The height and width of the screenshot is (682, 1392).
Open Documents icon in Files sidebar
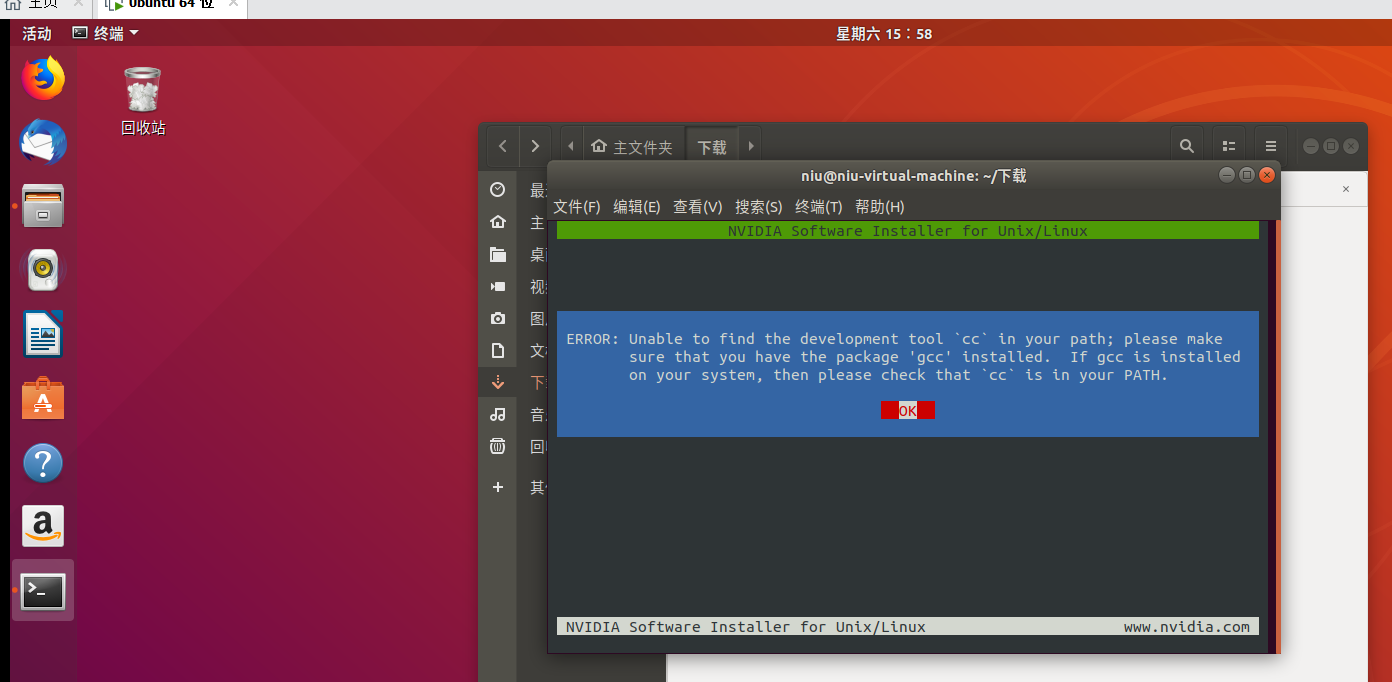coord(497,350)
